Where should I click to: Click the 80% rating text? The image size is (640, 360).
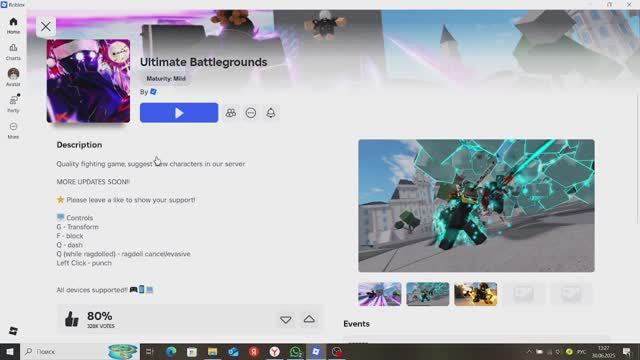[100, 316]
